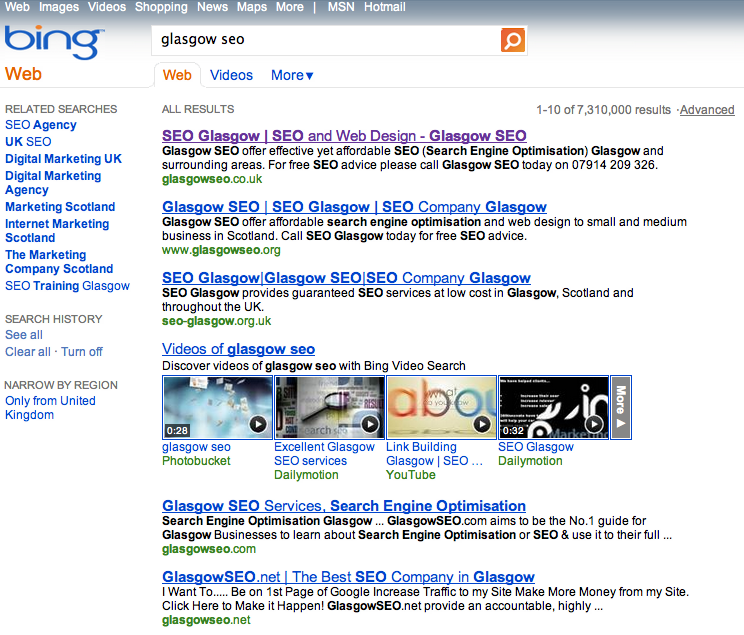Click related search 'Digital Marketing UK'
The height and width of the screenshot is (635, 744).
pos(63,159)
